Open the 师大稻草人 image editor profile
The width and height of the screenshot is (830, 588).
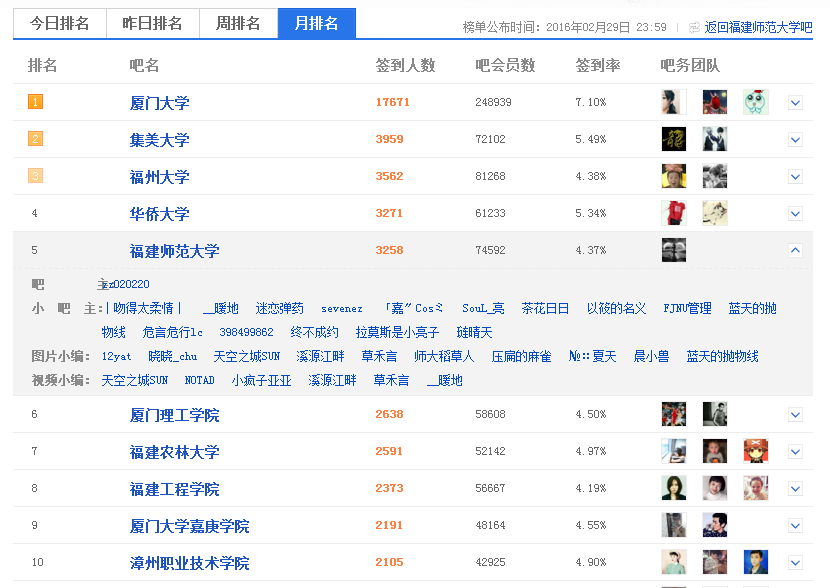click(444, 356)
